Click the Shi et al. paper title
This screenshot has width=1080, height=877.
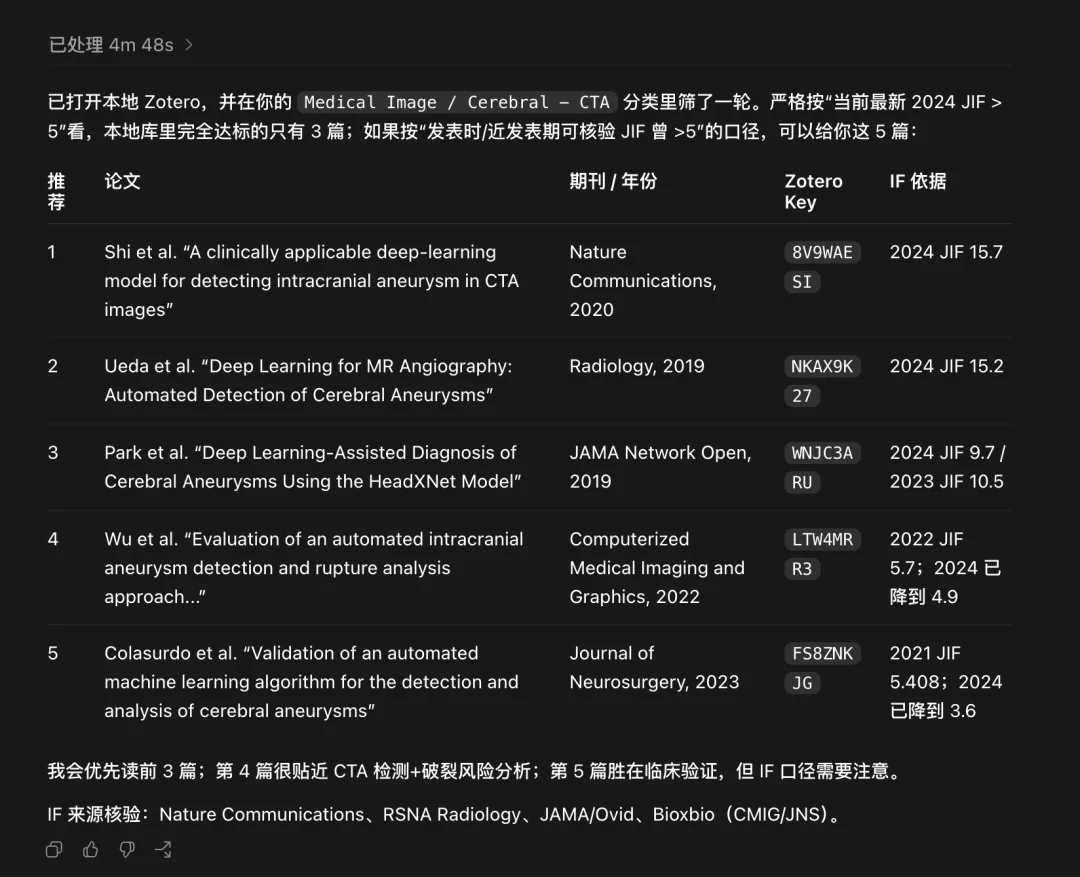point(311,280)
